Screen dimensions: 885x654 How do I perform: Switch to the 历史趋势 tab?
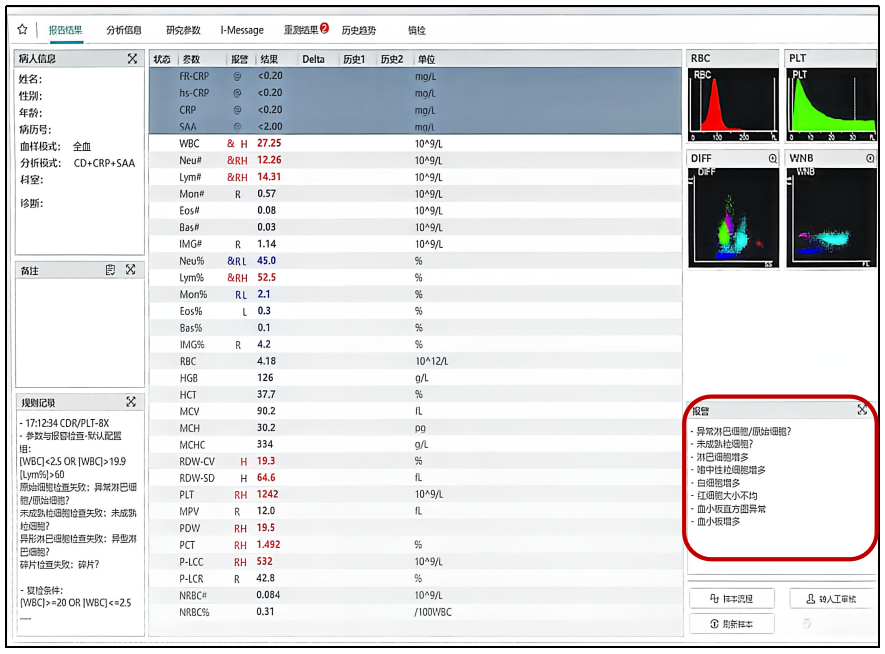click(358, 30)
